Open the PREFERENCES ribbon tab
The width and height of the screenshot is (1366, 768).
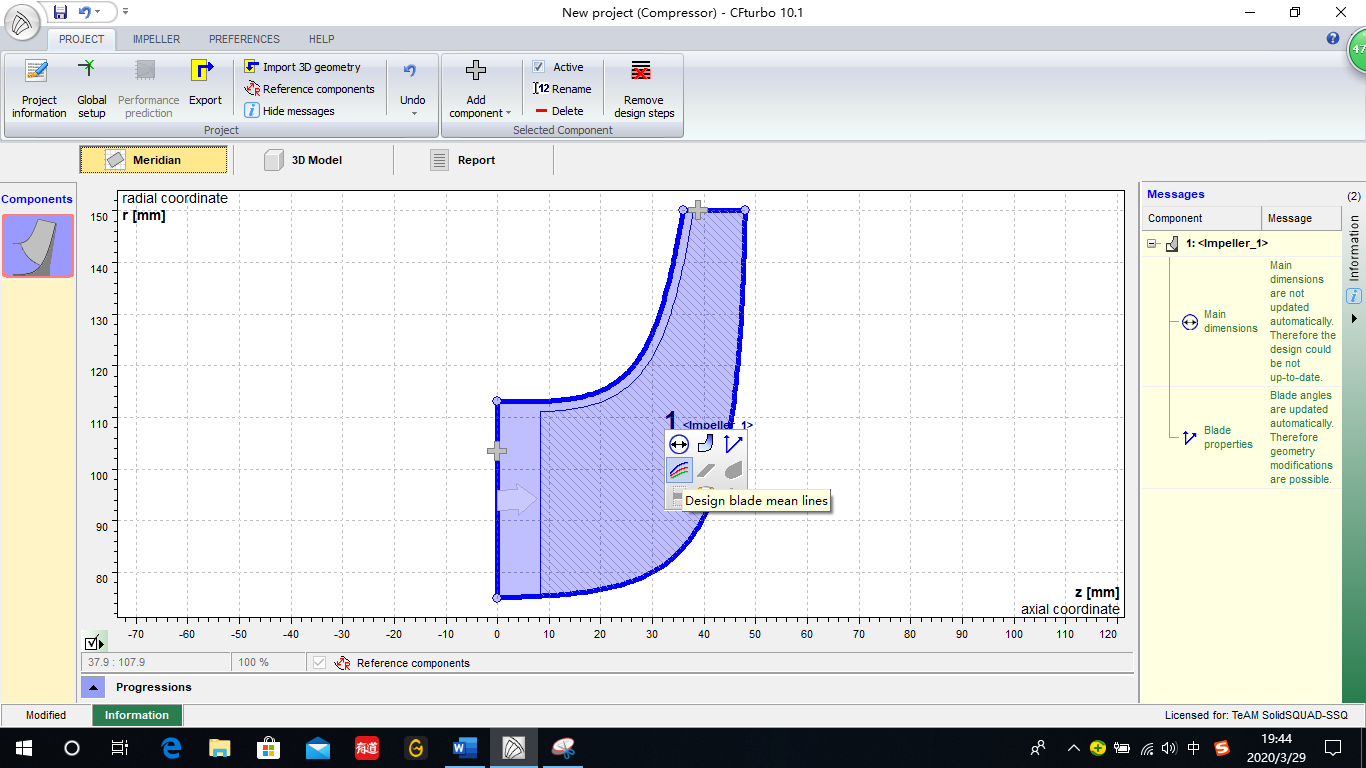click(x=244, y=39)
